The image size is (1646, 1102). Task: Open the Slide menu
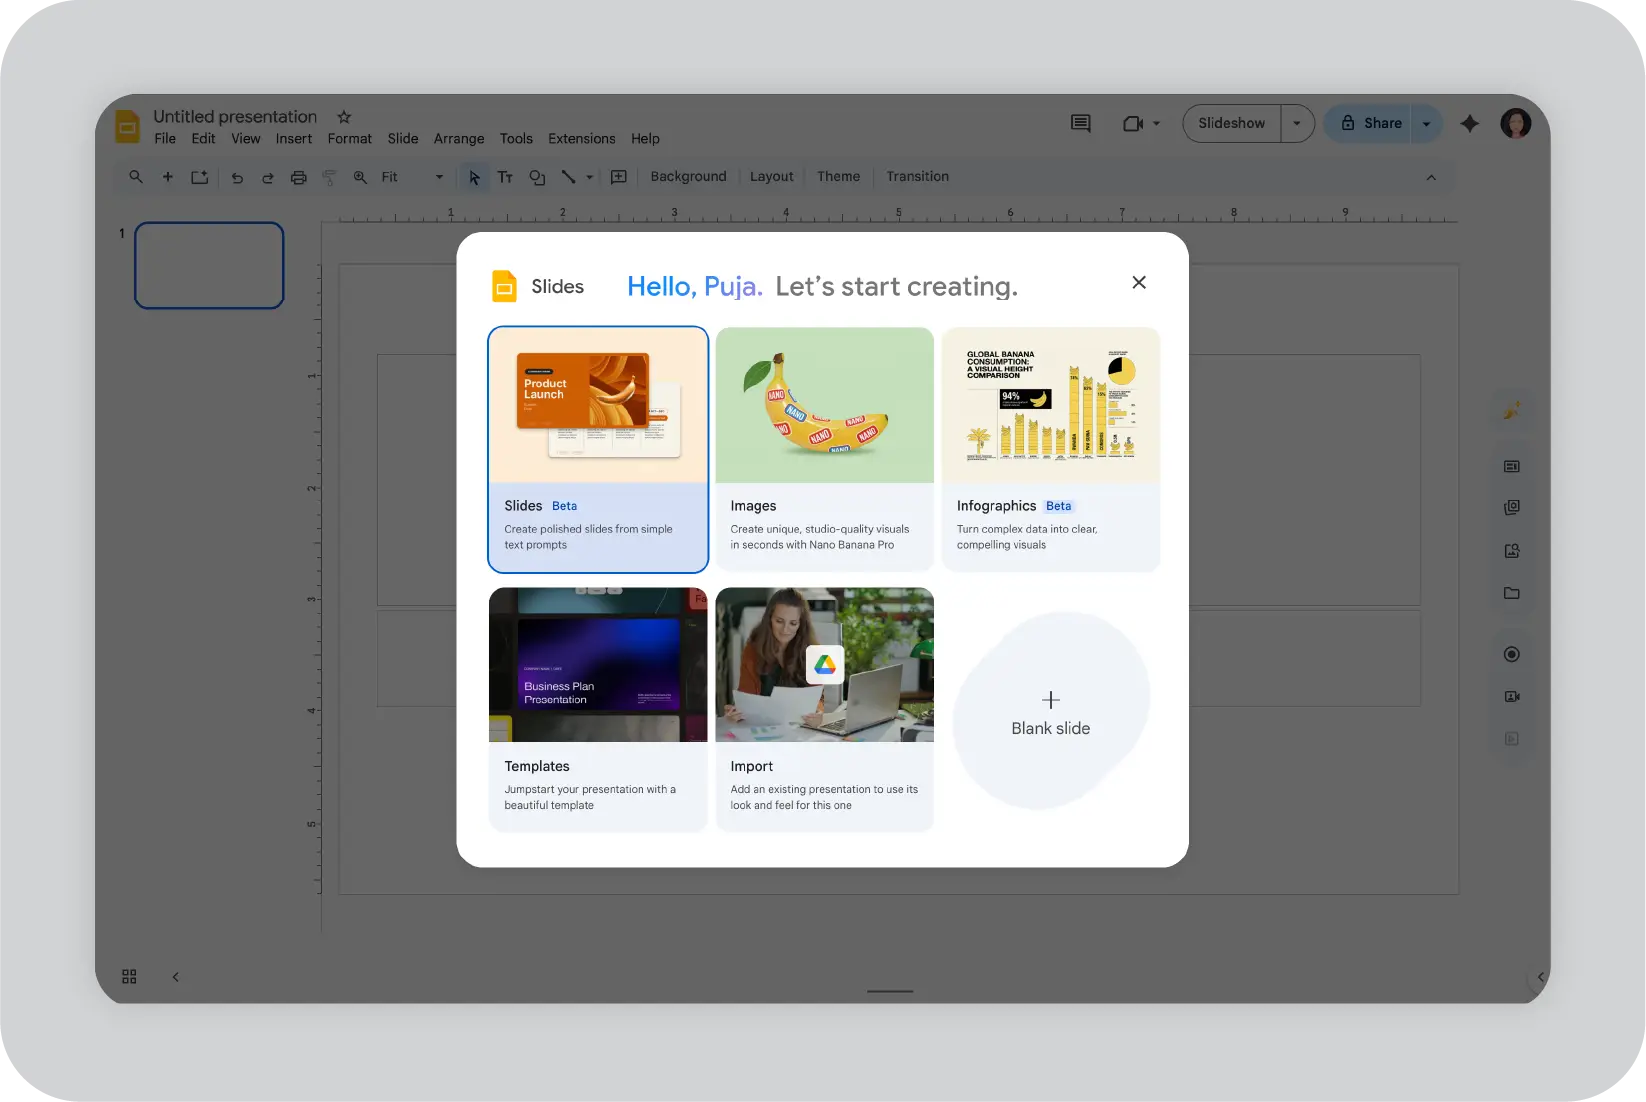[x=403, y=139]
